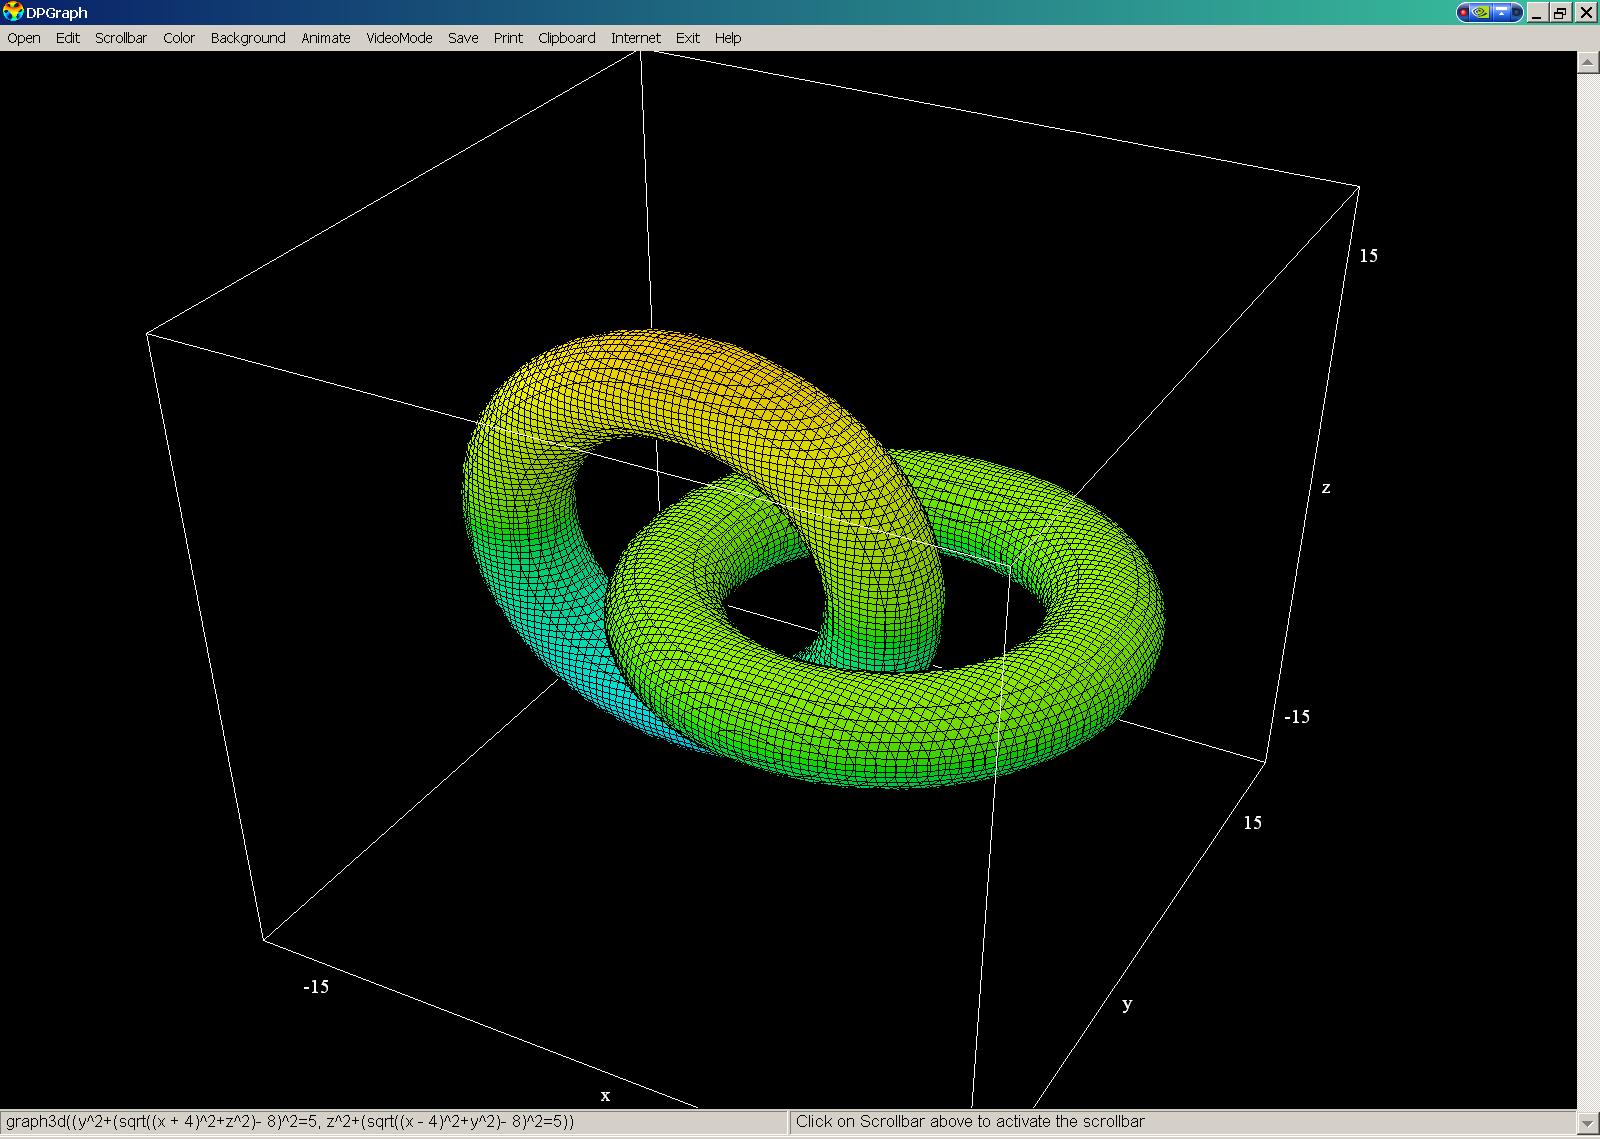Screen dimensions: 1600x1139
Task: Open the Help menu
Action: 728,38
